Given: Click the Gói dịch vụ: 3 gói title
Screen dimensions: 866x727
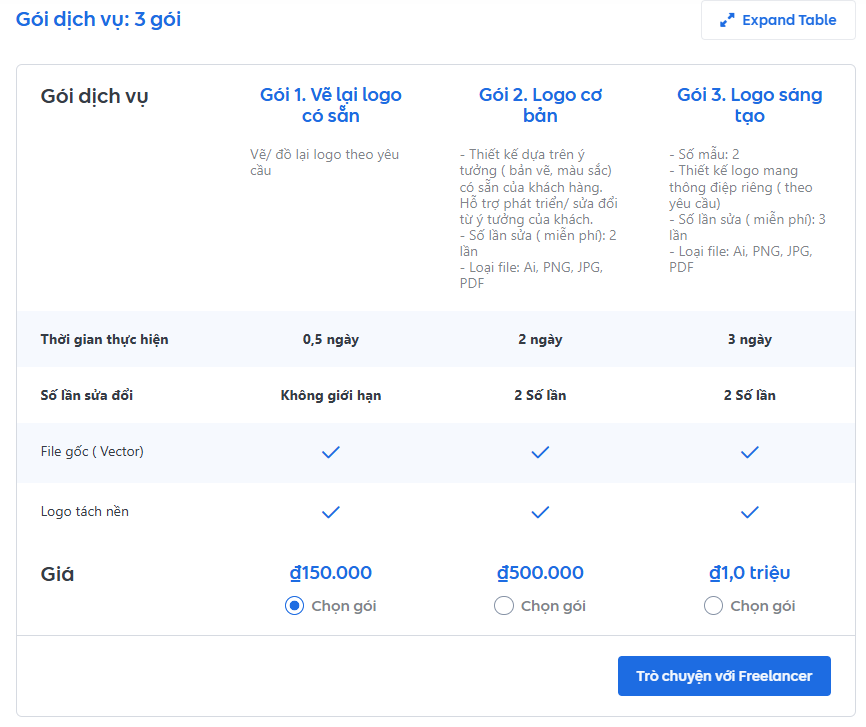Looking at the screenshot, I should (x=99, y=19).
